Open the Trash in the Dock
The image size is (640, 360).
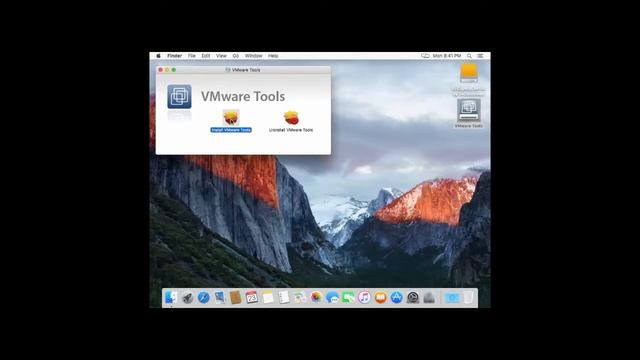click(469, 298)
